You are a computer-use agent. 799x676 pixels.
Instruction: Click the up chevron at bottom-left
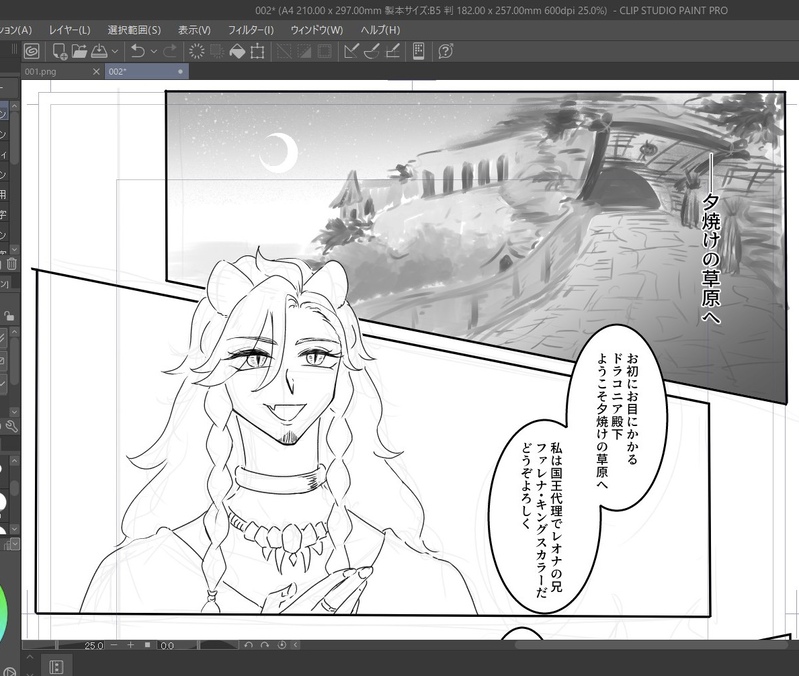(30, 657)
